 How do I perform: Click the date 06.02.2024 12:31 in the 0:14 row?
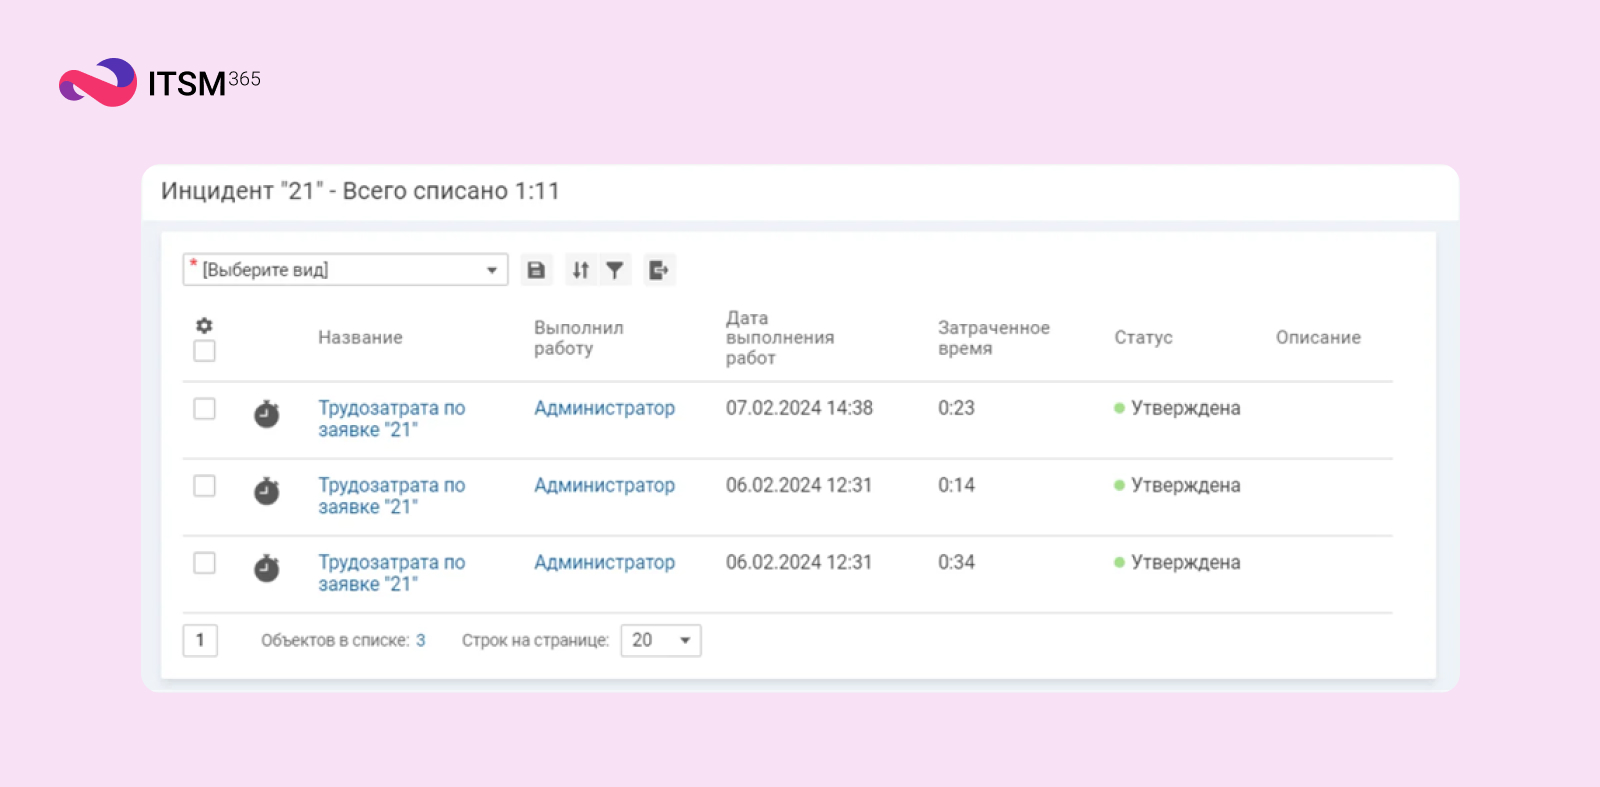(799, 485)
